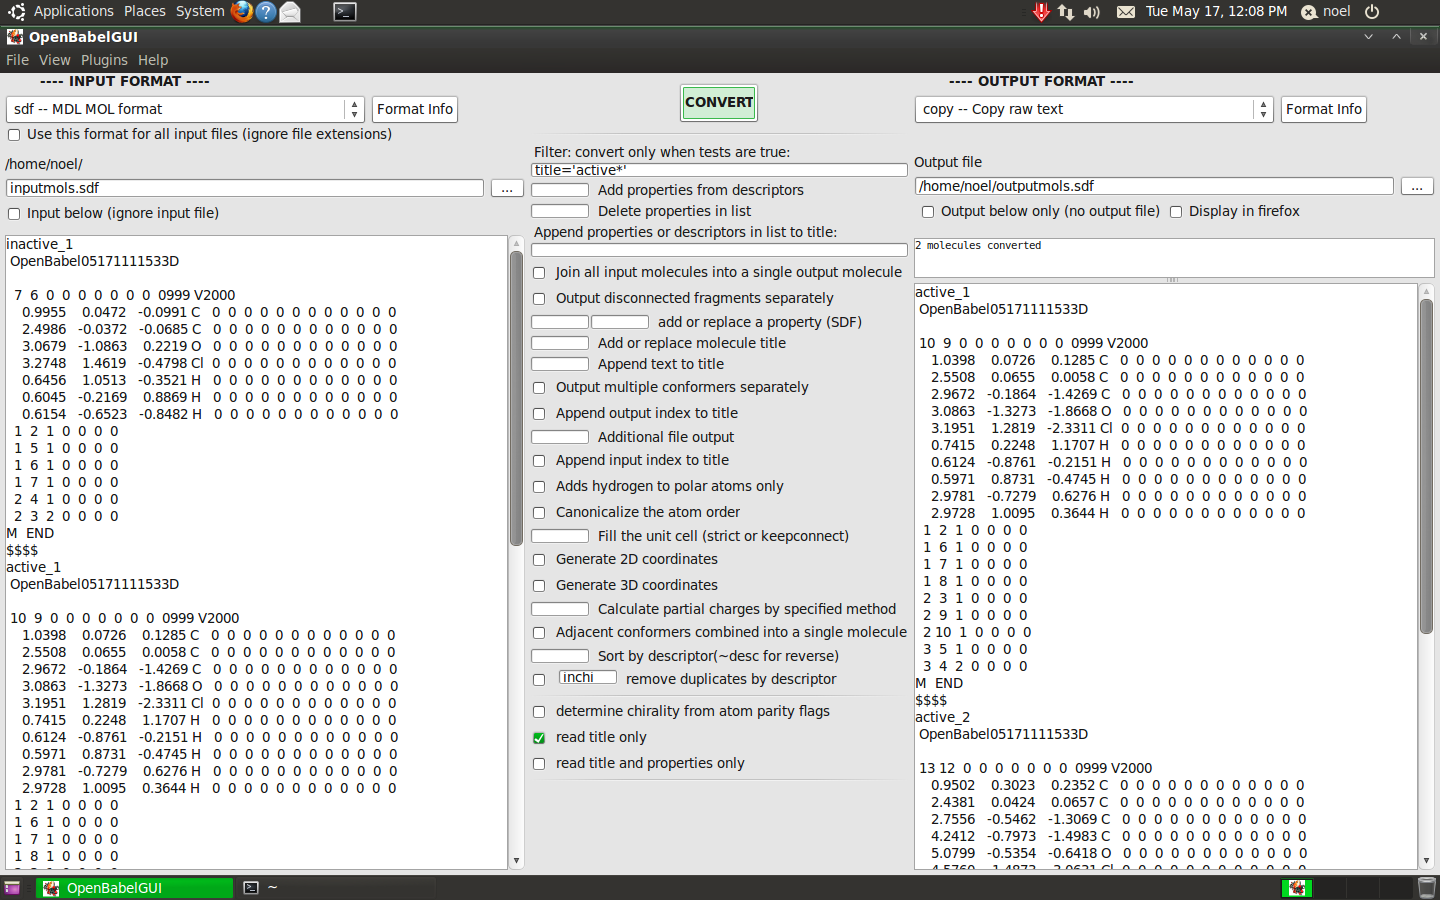Click the 'Additional file output' field

click(560, 437)
